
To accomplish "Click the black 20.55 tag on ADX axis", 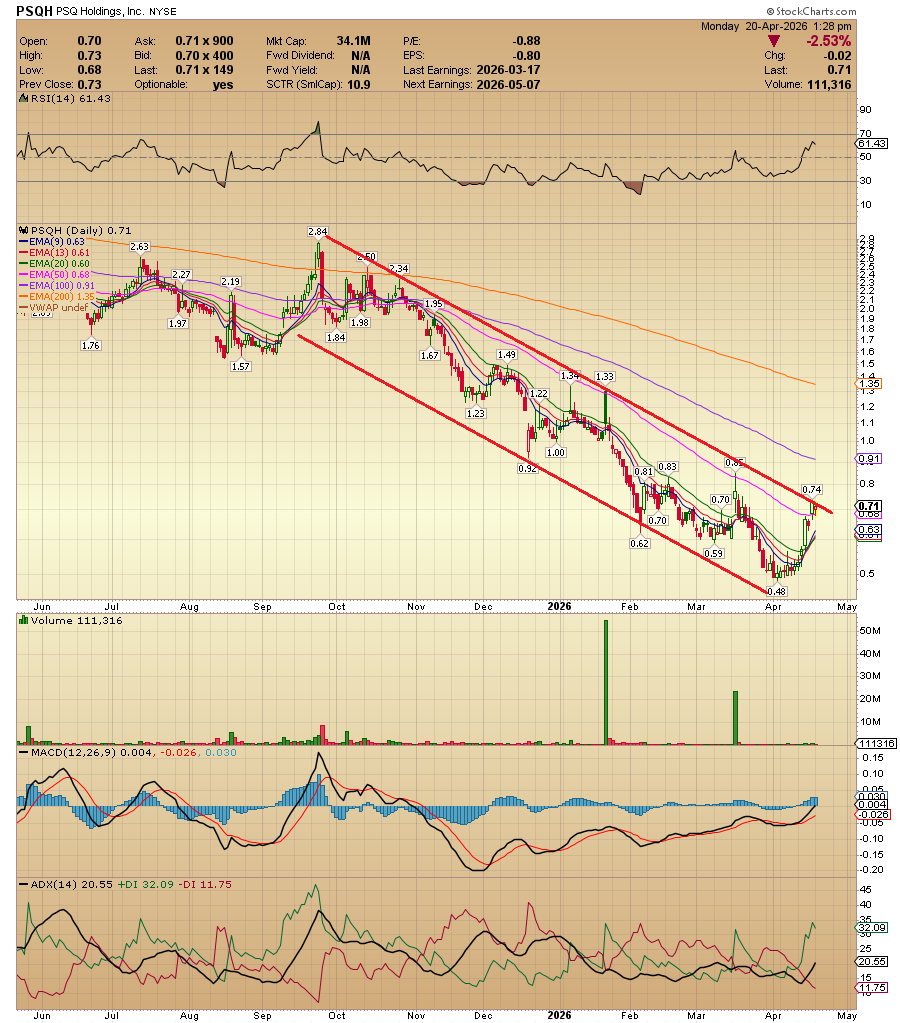I will click(x=873, y=962).
